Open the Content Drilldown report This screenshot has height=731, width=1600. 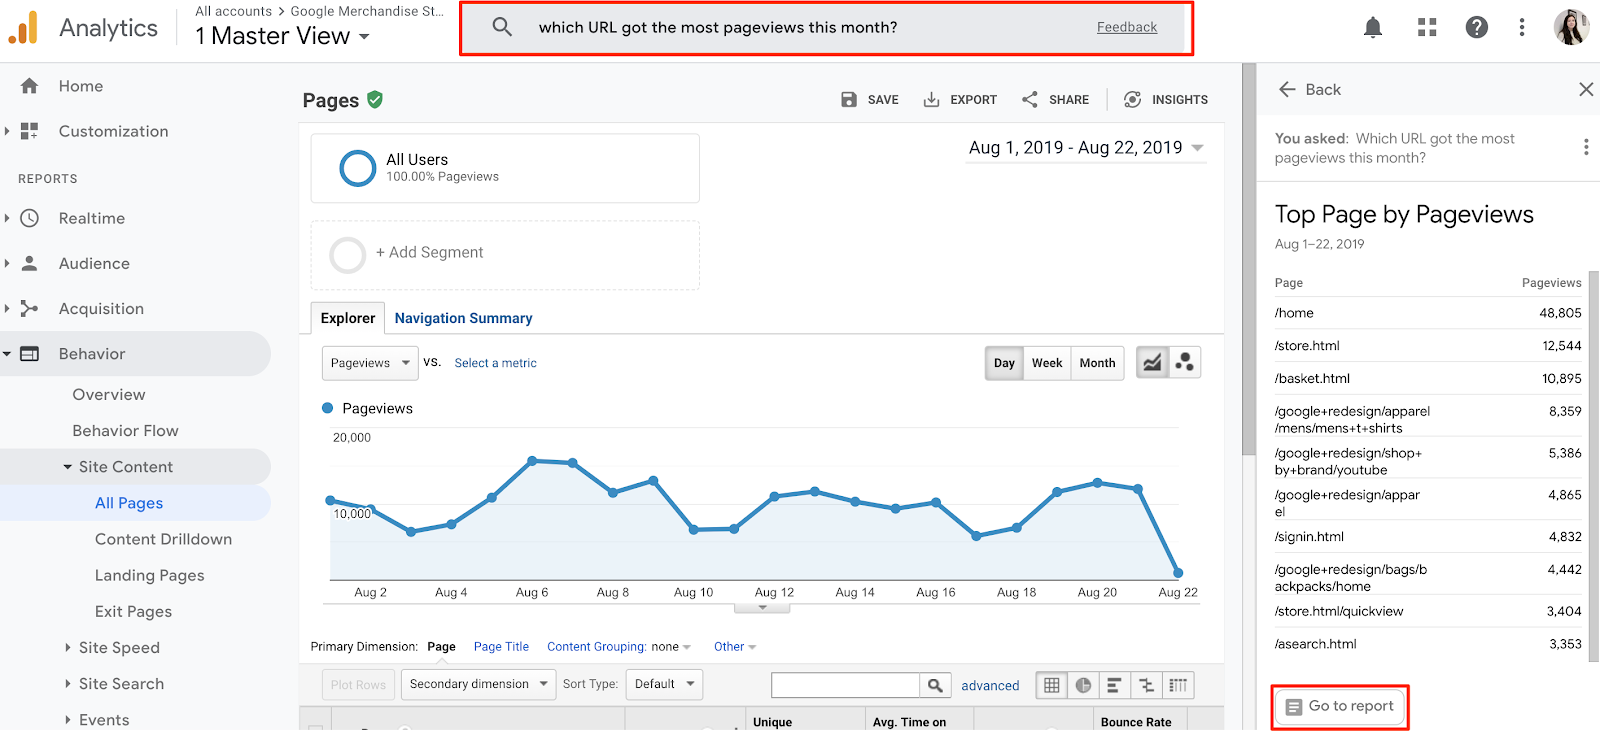pyautogui.click(x=163, y=539)
